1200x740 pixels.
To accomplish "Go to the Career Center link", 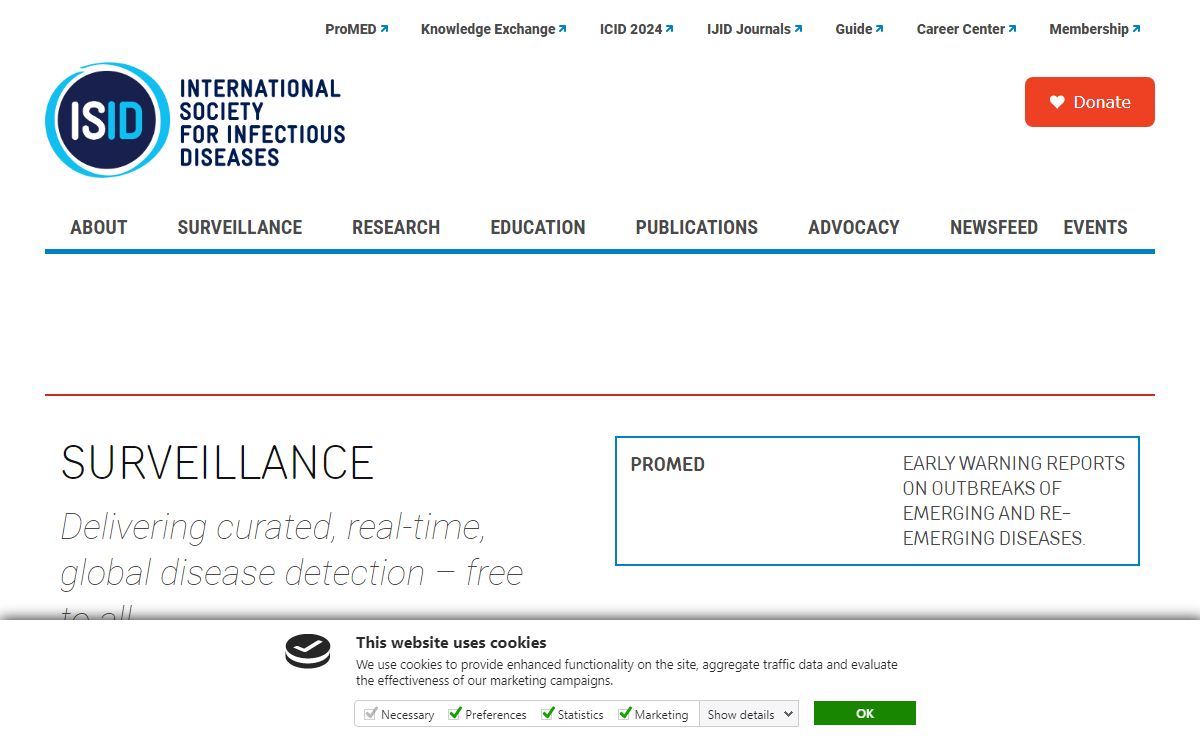I will (967, 29).
